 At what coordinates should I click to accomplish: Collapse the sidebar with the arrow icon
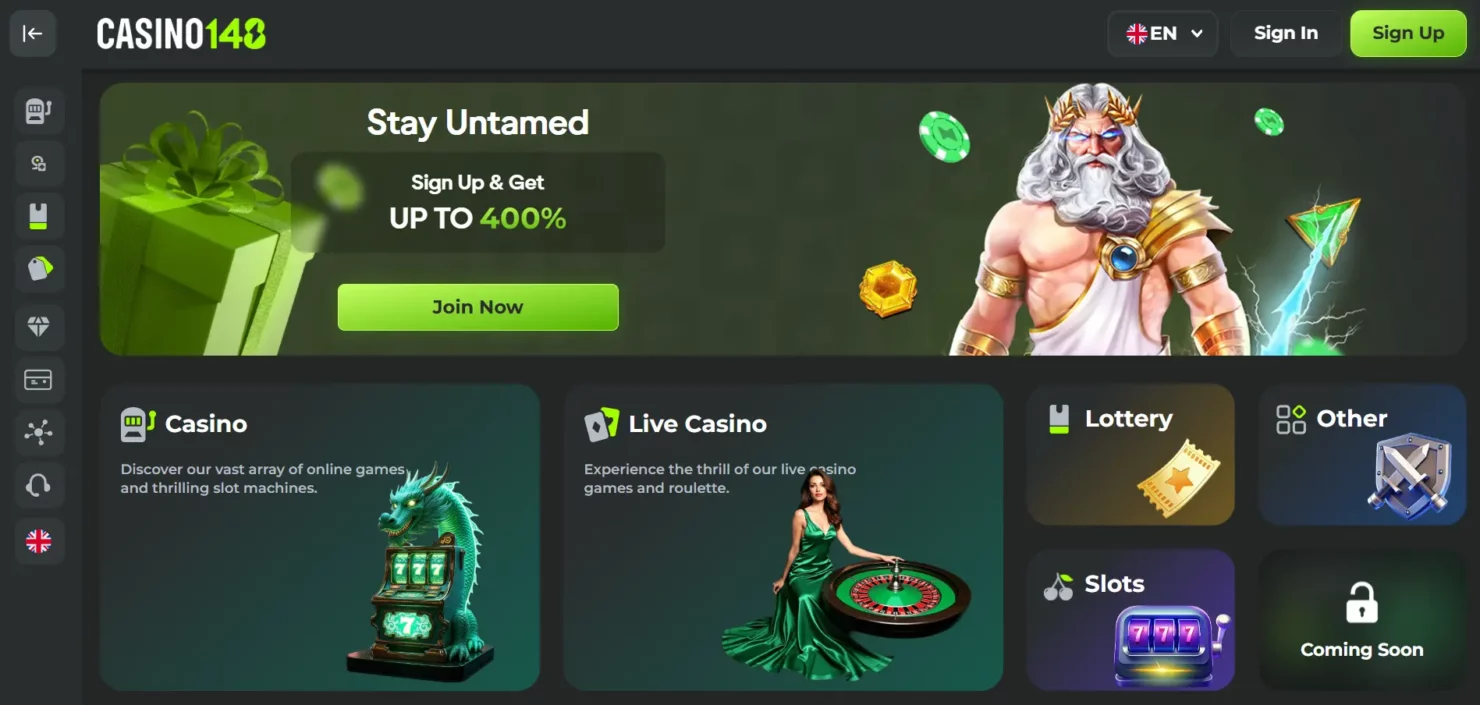coord(33,34)
